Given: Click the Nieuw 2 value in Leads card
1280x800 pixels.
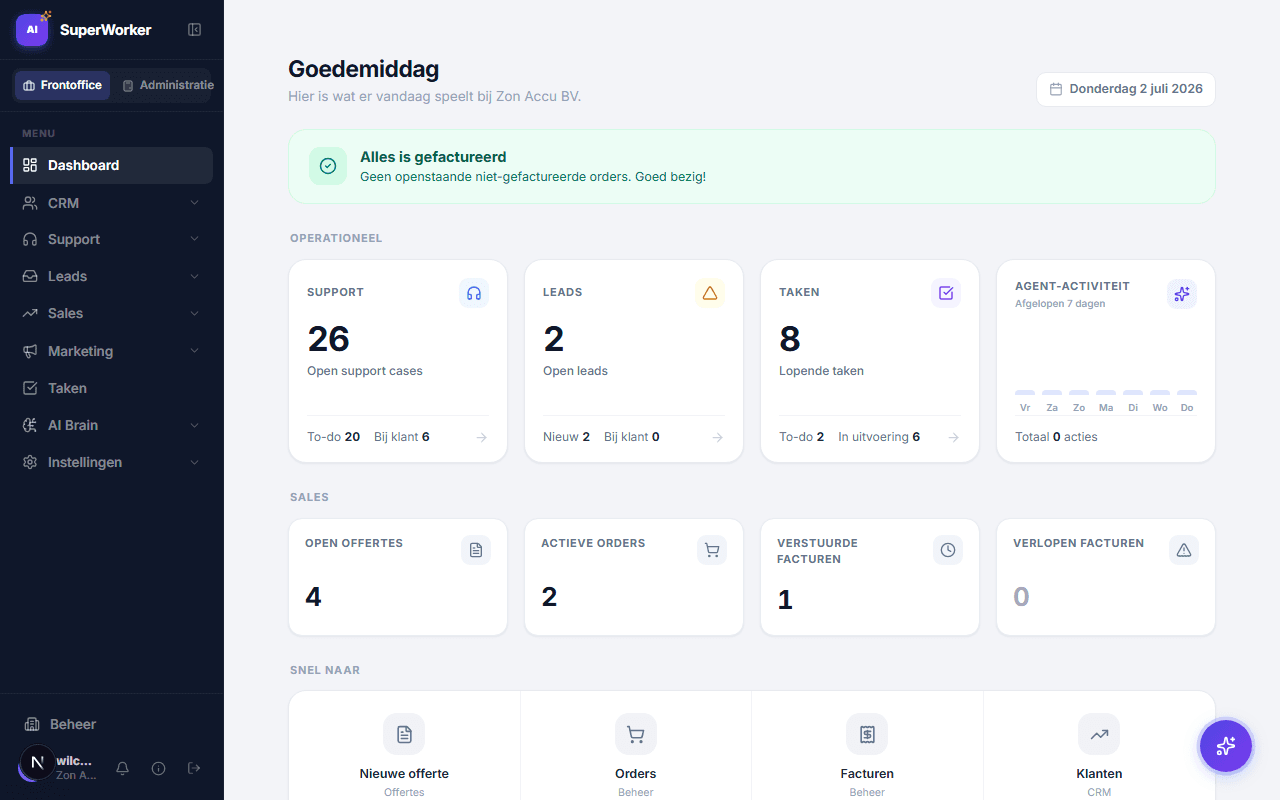Looking at the screenshot, I should (x=566, y=437).
